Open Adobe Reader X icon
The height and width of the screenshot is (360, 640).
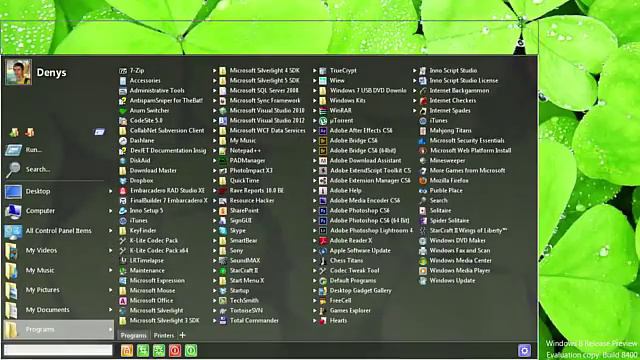click(323, 240)
